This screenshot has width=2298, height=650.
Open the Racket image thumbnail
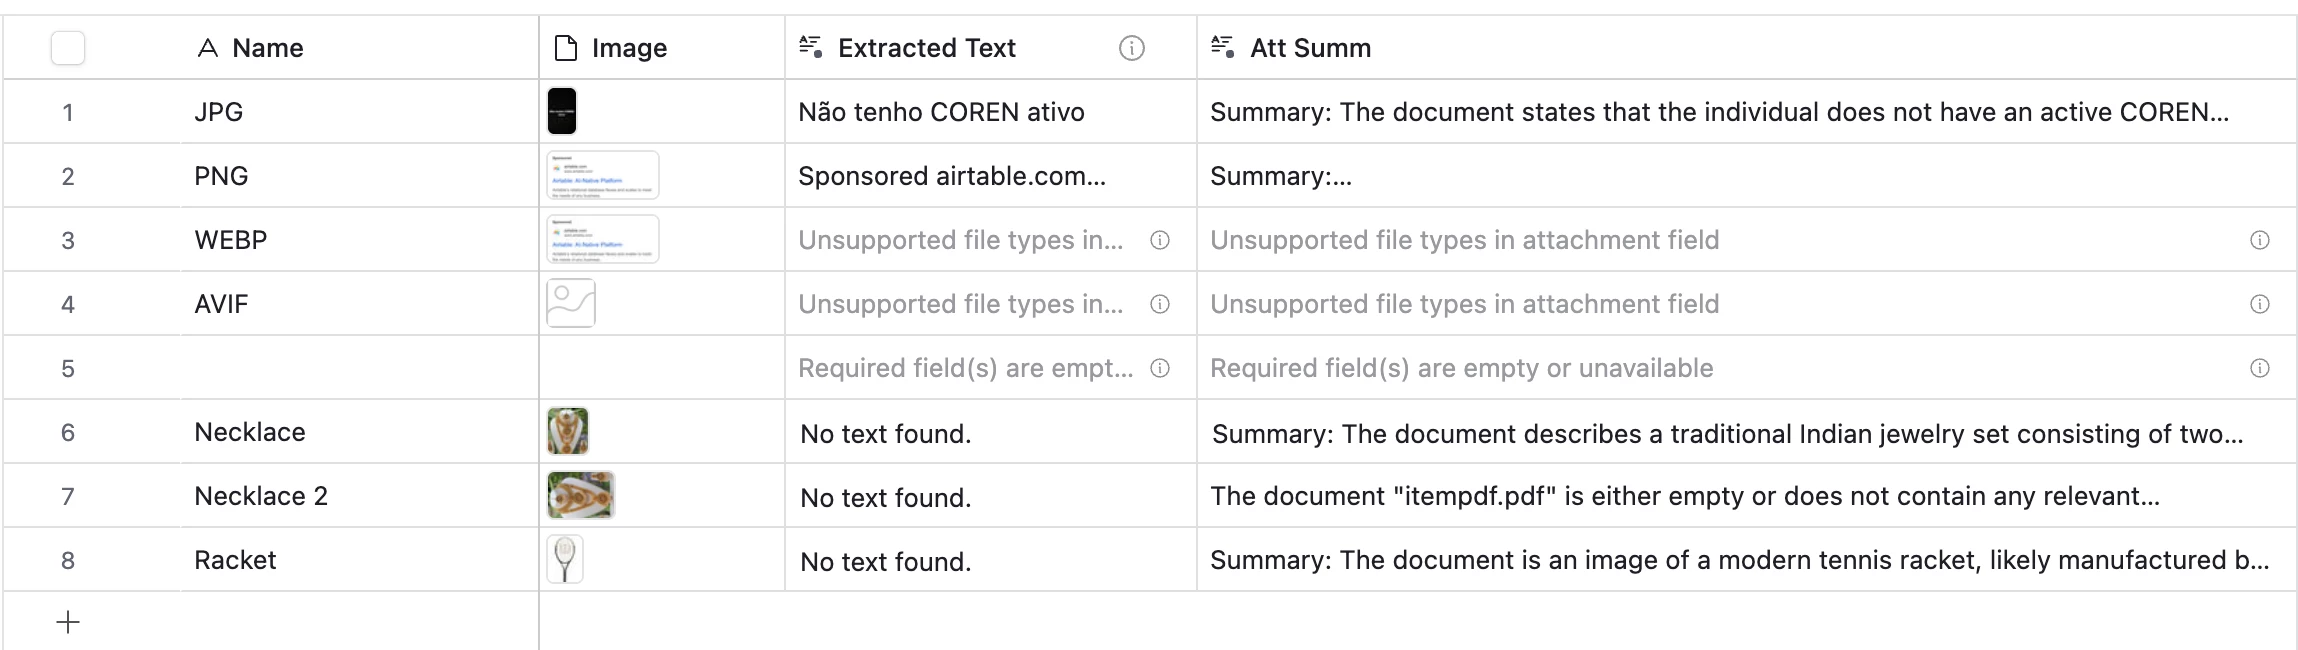point(565,559)
